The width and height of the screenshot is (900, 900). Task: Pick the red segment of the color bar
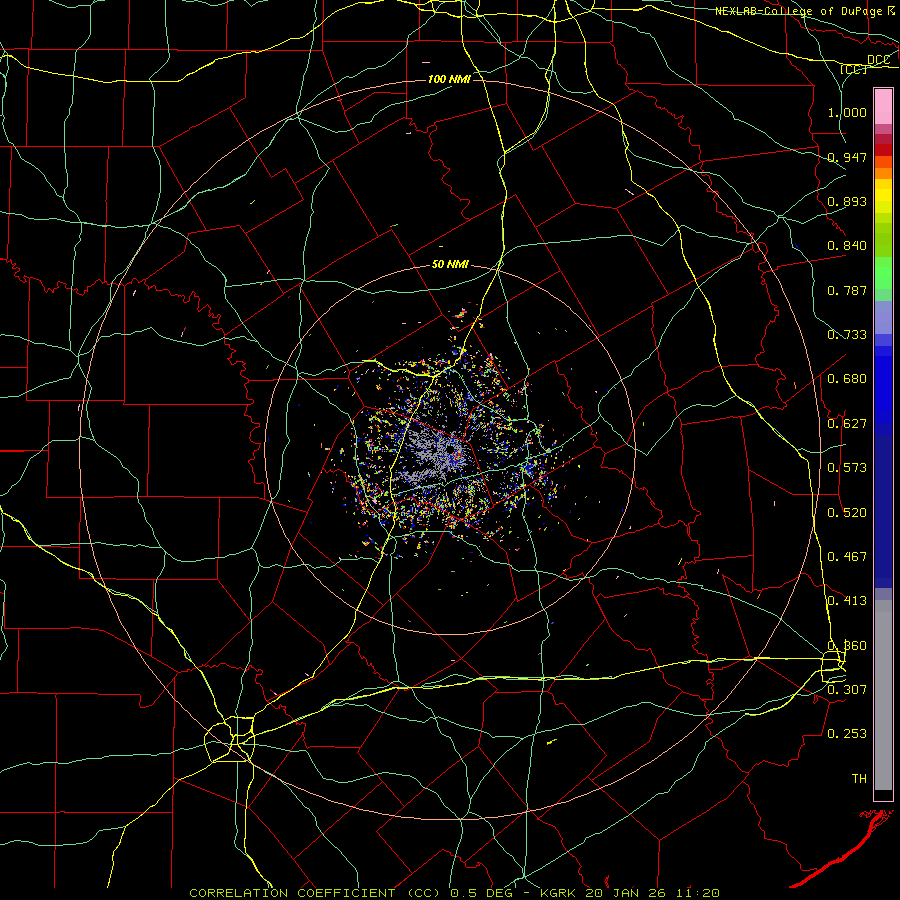tap(883, 150)
